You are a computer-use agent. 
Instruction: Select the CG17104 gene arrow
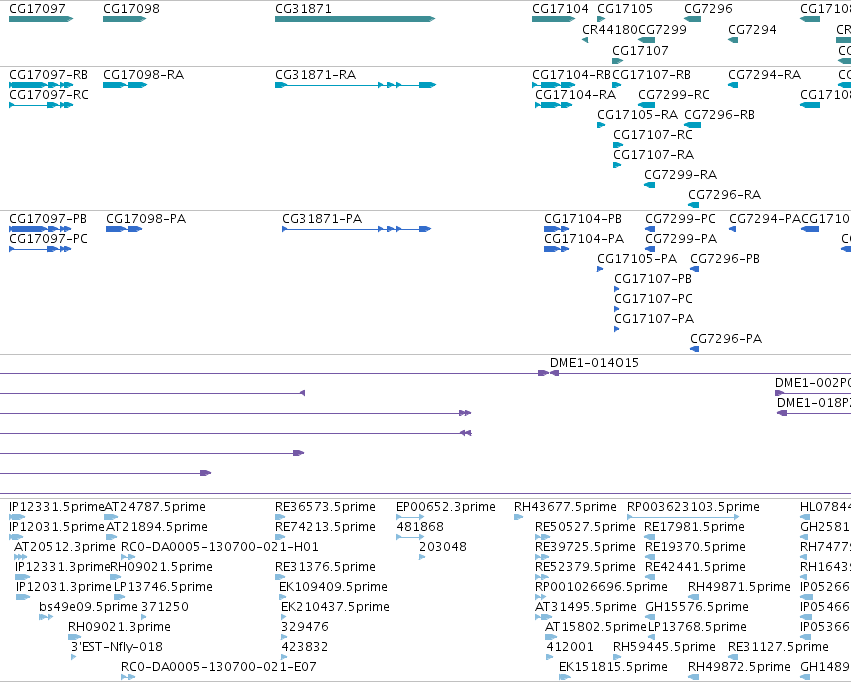tap(554, 19)
